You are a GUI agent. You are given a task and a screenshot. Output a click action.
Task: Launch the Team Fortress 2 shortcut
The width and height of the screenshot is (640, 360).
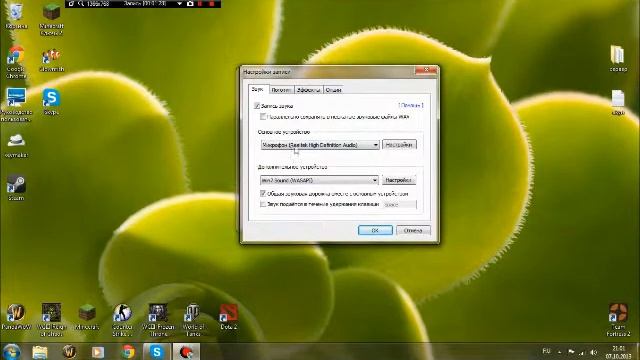[618, 320]
